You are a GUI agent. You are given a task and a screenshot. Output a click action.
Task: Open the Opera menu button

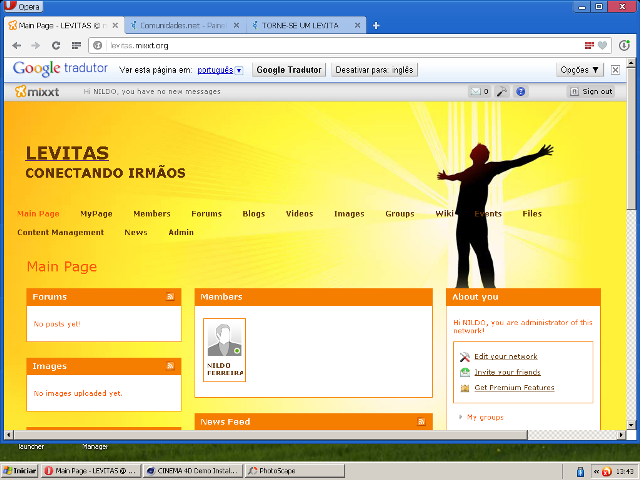pyautogui.click(x=23, y=7)
